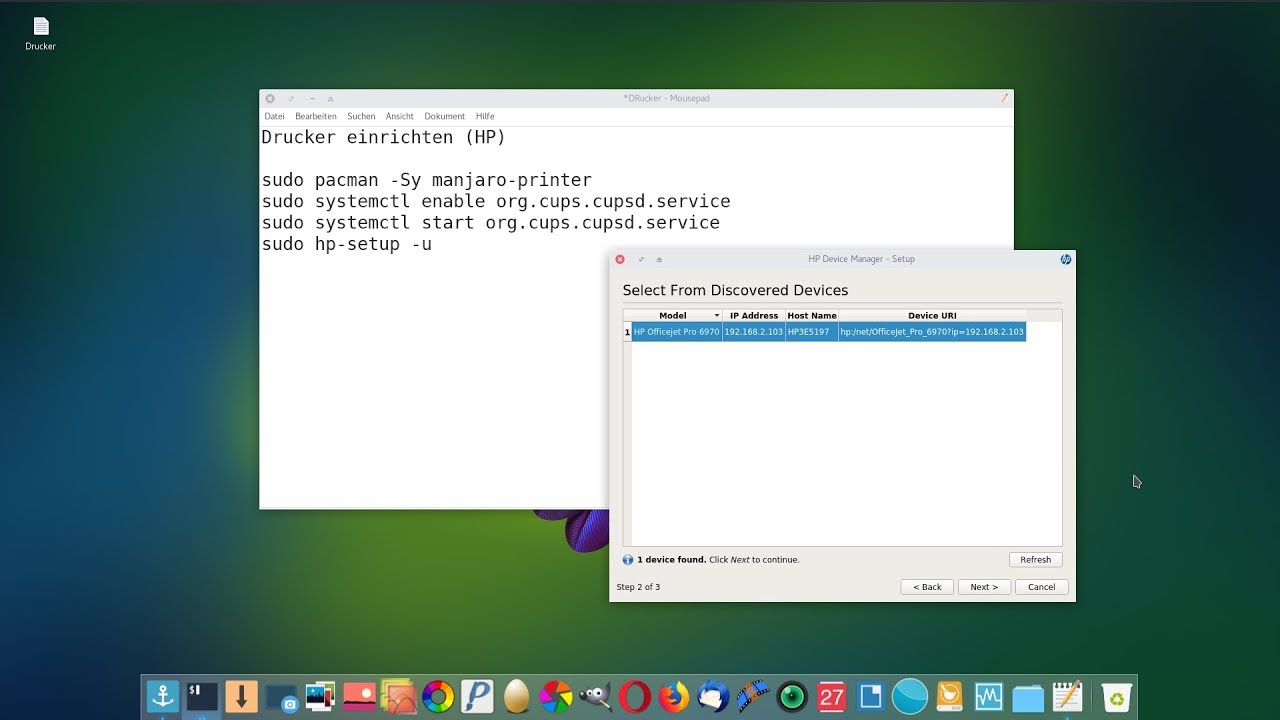1280x720 pixels.
Task: Open the red calendar icon showing 27
Action: [x=831, y=696]
